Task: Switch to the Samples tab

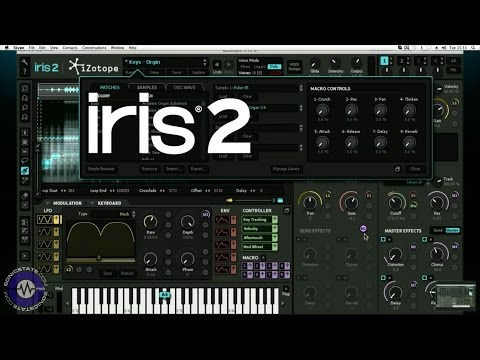Action: pyautogui.click(x=147, y=87)
